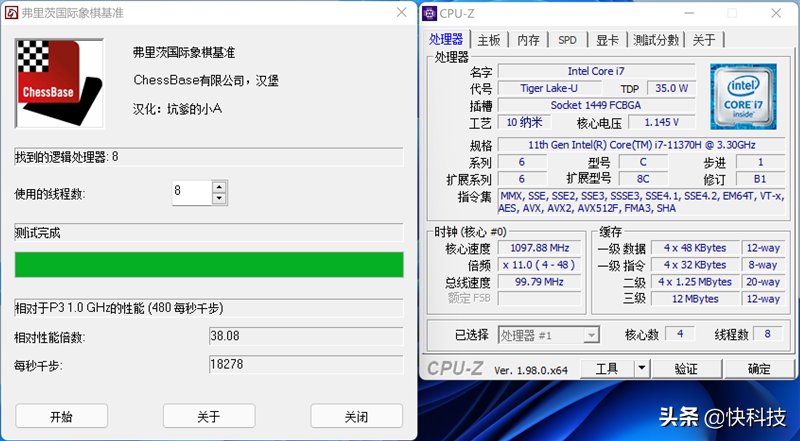Click the code name Tiger Lake-U
Image resolution: width=800 pixels, height=441 pixels.
pyautogui.click(x=549, y=88)
